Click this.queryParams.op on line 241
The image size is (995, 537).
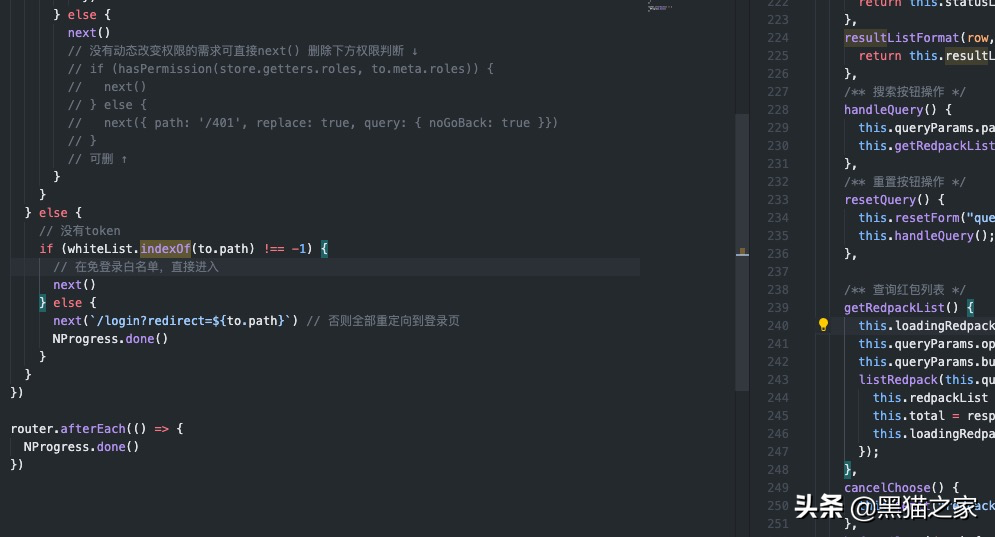926,344
